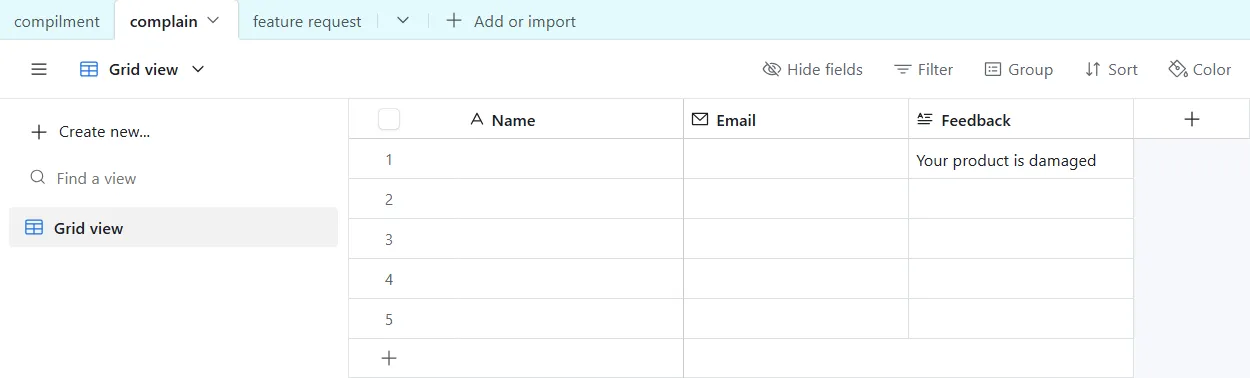Click the Grid view table icon in toolbar

89,69
